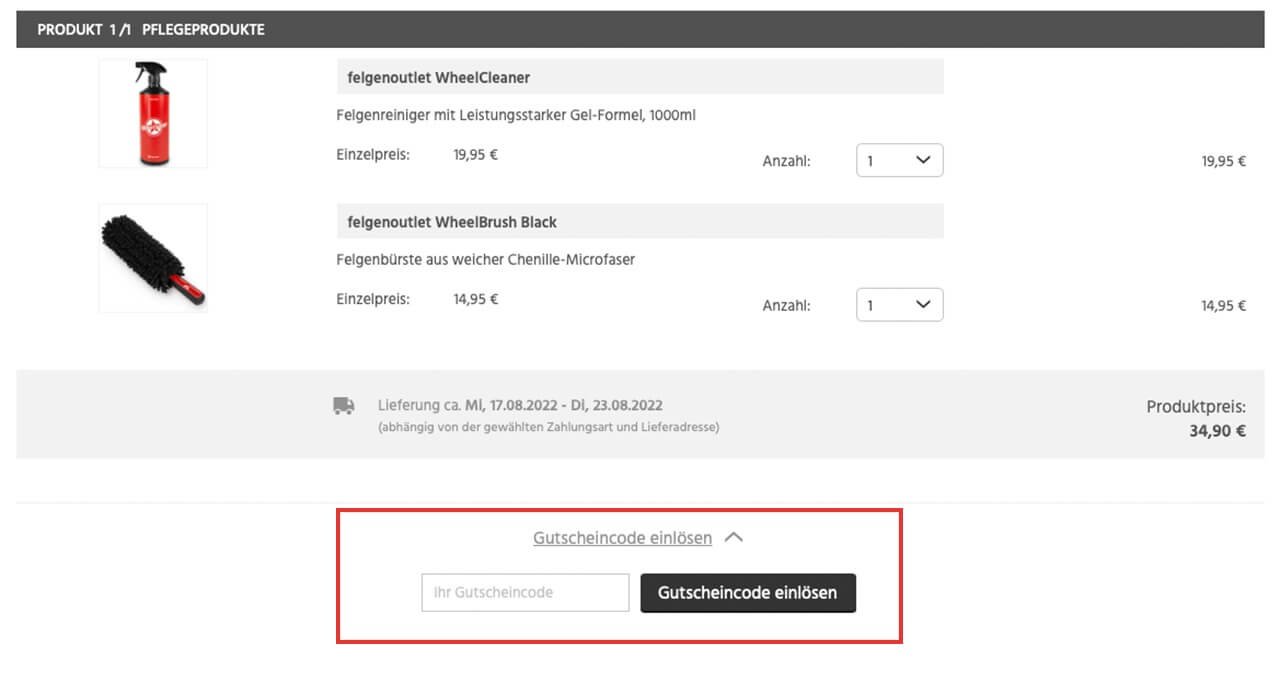Click the Felgenreiniger Gel-Formel description text

pyautogui.click(x=516, y=115)
